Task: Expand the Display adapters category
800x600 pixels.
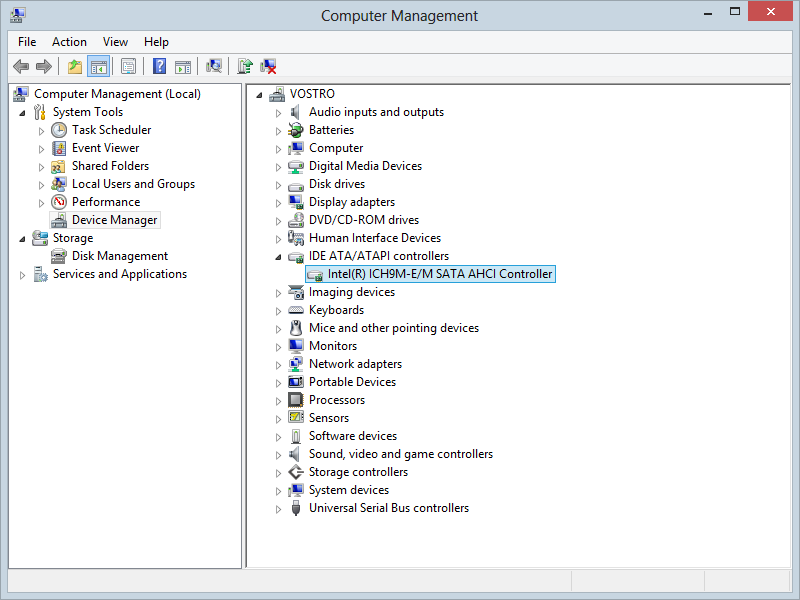Action: click(x=278, y=203)
